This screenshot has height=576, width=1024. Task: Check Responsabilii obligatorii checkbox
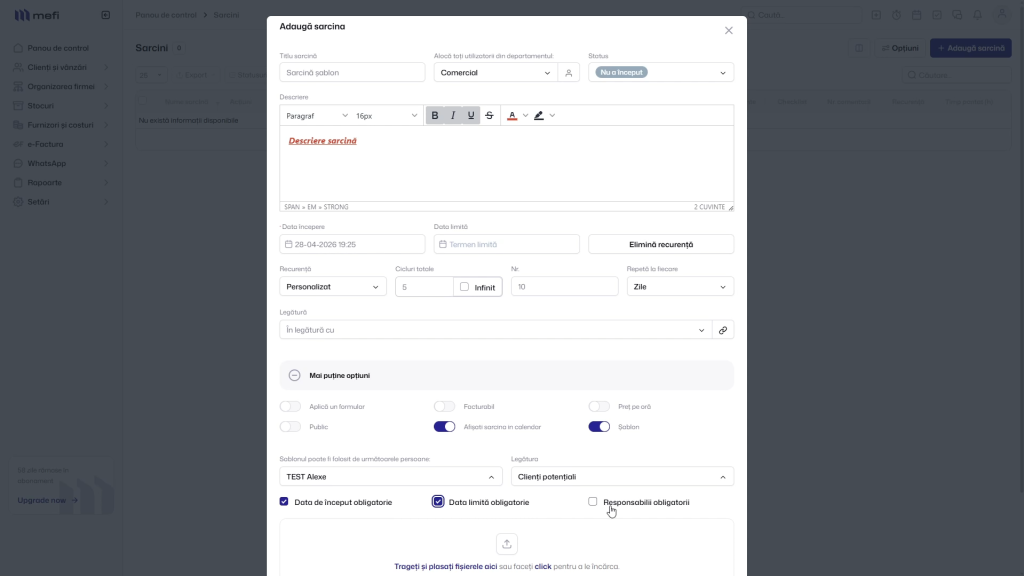click(x=592, y=502)
